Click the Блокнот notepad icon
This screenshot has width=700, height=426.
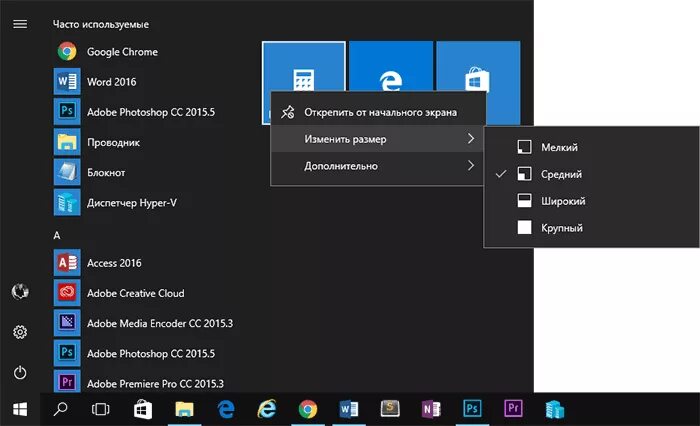pos(67,172)
